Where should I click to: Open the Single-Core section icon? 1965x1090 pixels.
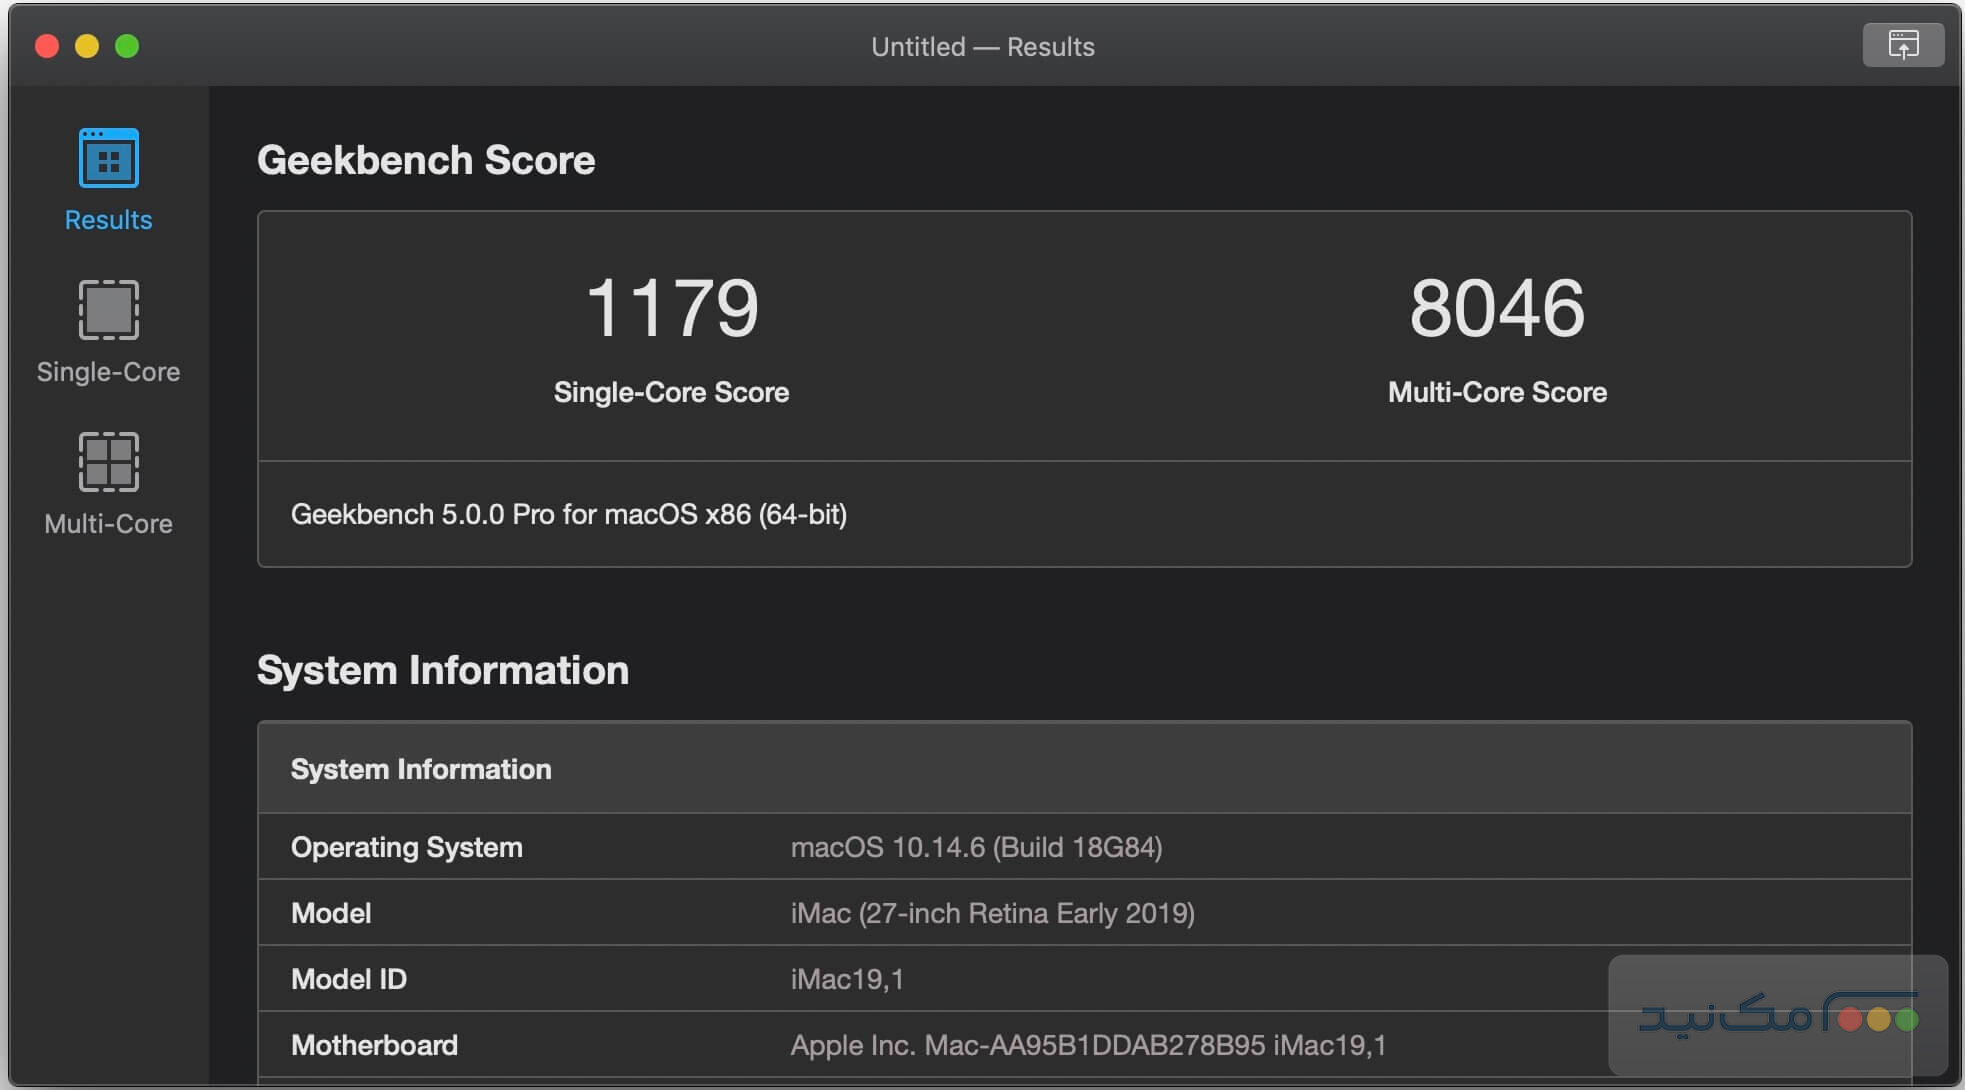[107, 310]
